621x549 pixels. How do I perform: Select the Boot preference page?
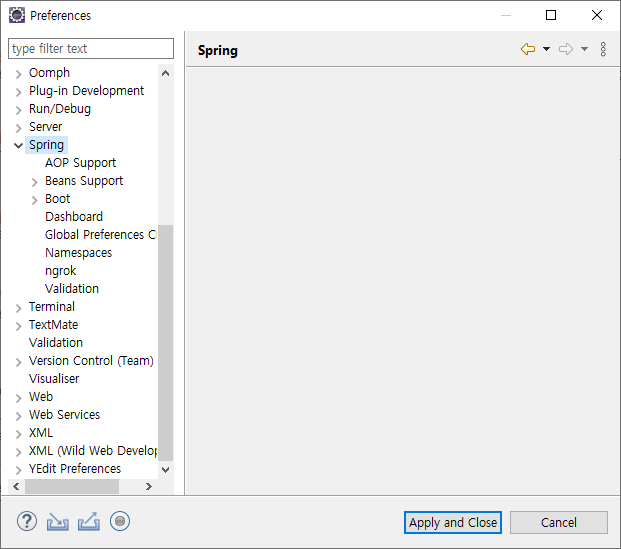coord(57,199)
